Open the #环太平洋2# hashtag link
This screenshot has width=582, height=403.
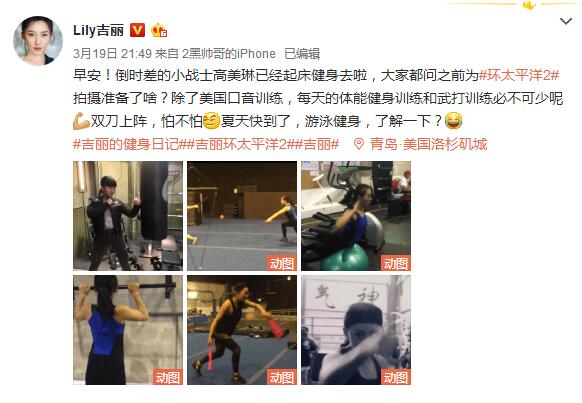(519, 75)
